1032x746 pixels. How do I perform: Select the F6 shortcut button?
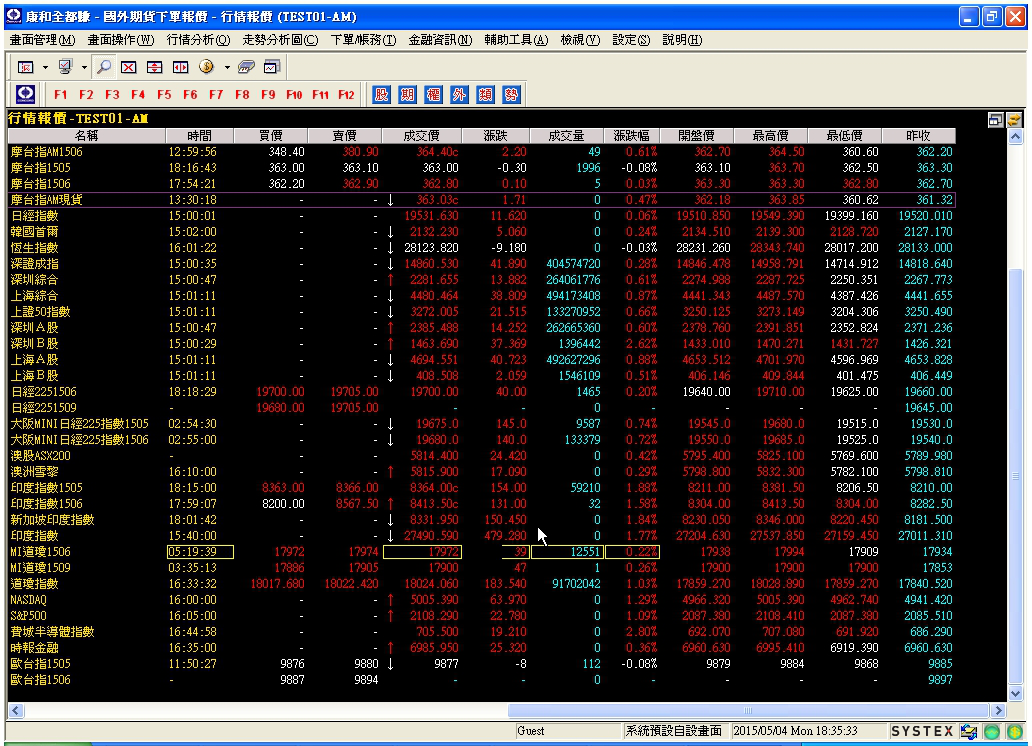click(x=190, y=95)
